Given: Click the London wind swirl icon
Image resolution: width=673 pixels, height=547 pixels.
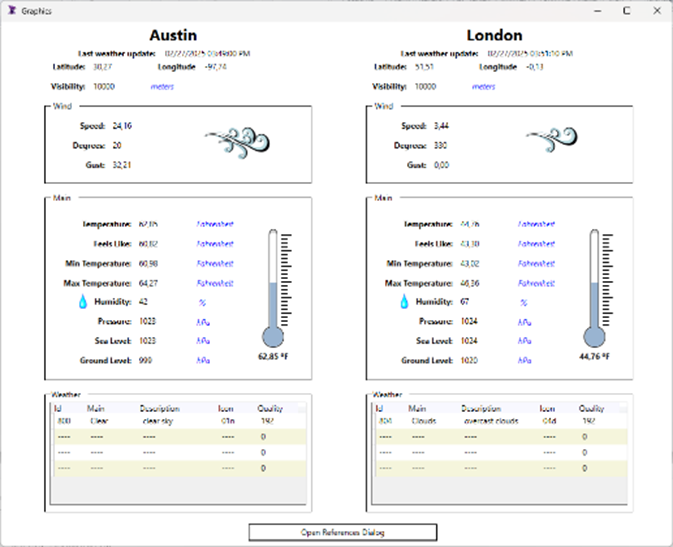Looking at the screenshot, I should click(562, 143).
